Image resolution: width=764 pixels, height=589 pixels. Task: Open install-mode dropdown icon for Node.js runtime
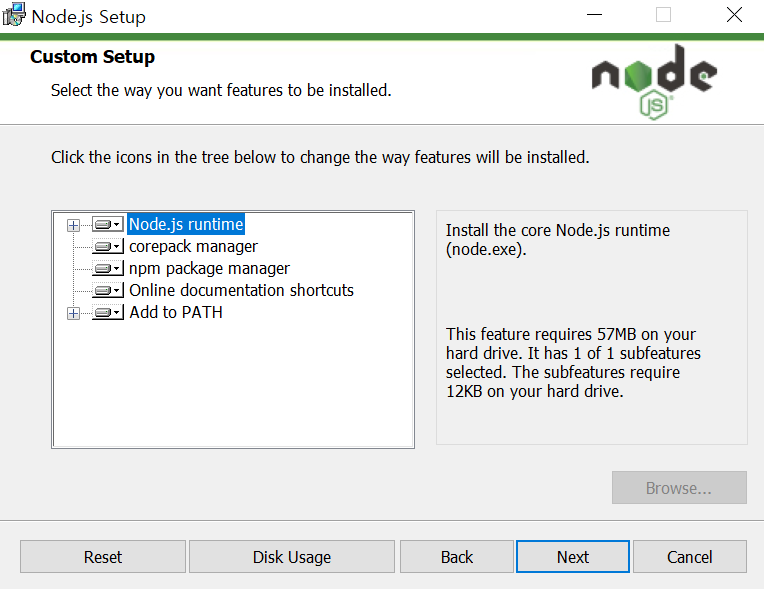108,225
